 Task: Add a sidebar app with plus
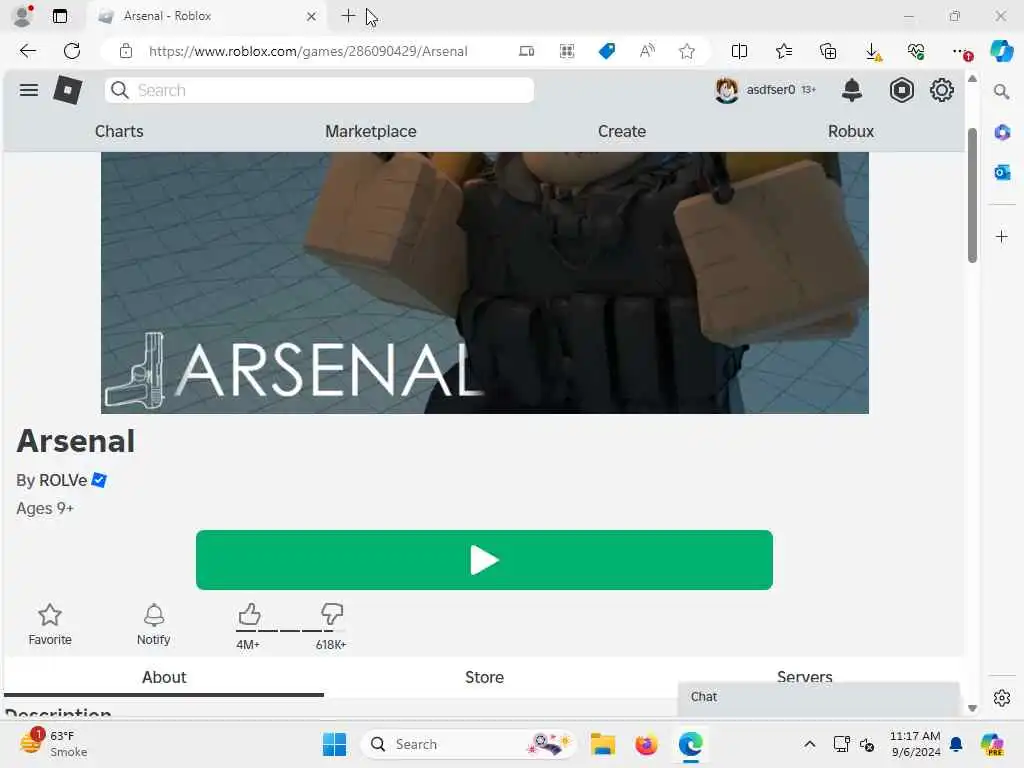[x=1002, y=236]
